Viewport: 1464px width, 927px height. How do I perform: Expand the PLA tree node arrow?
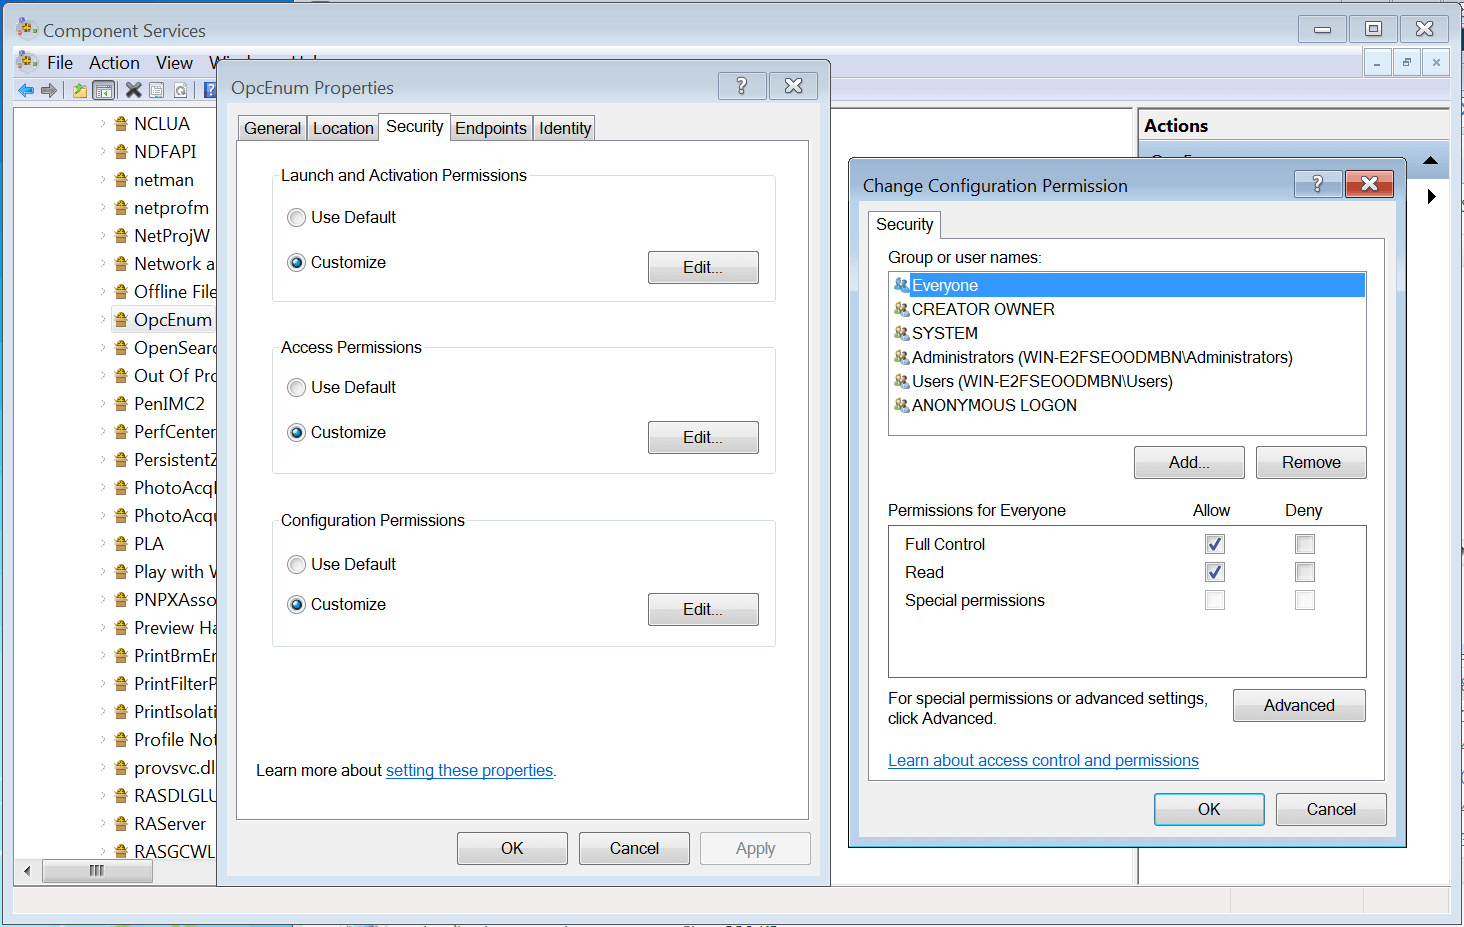tap(103, 544)
